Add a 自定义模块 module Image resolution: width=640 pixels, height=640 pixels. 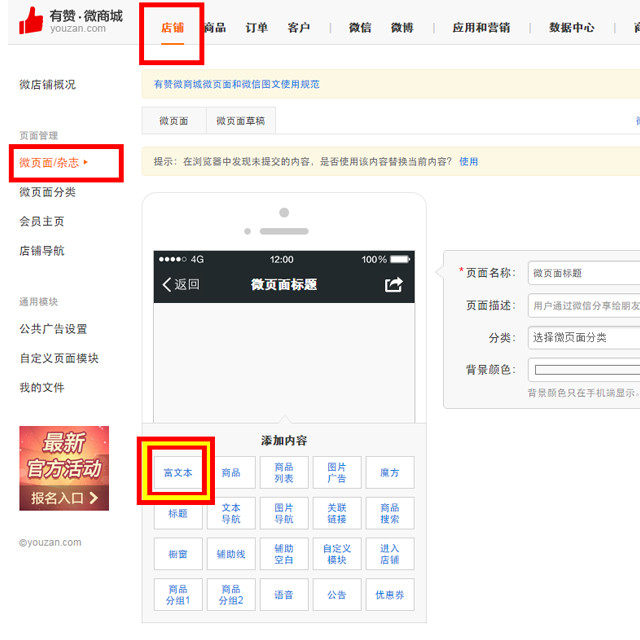click(337, 554)
